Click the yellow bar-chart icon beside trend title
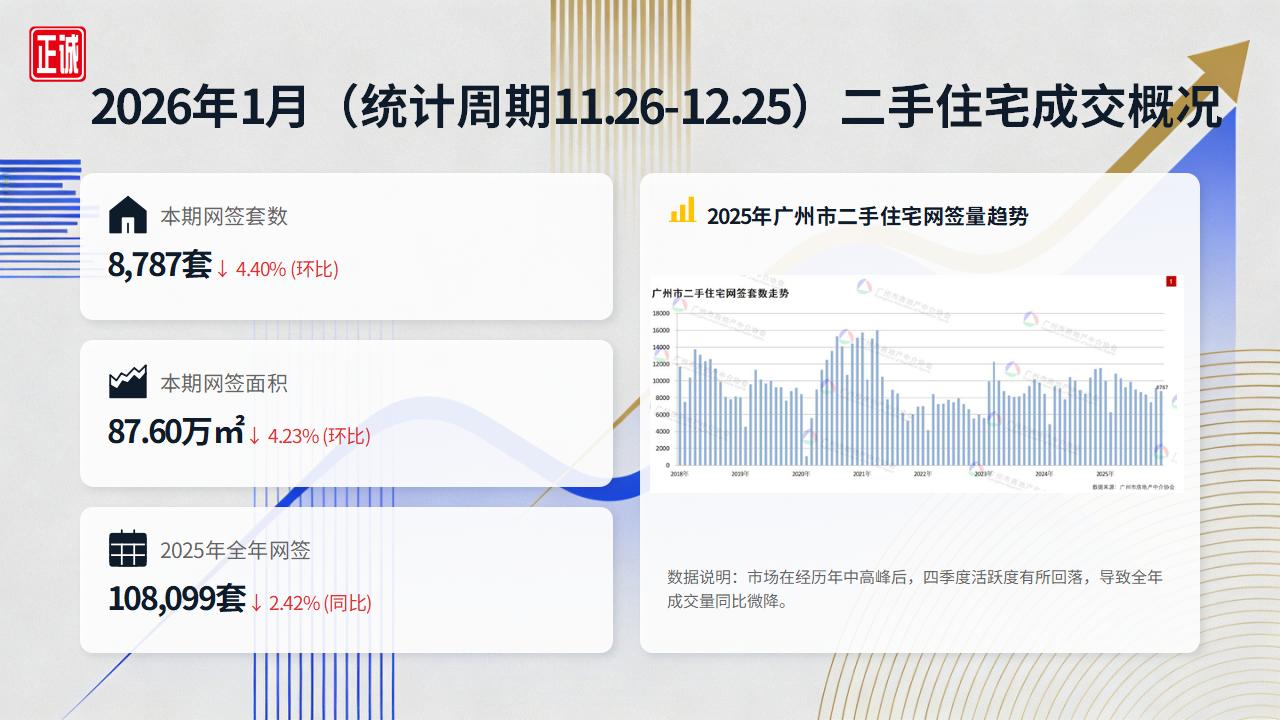Screen dimensions: 1280x720 click(x=683, y=212)
